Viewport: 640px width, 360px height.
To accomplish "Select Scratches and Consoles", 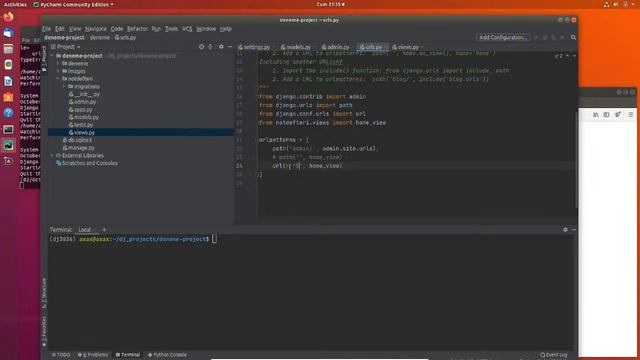I will (x=87, y=163).
